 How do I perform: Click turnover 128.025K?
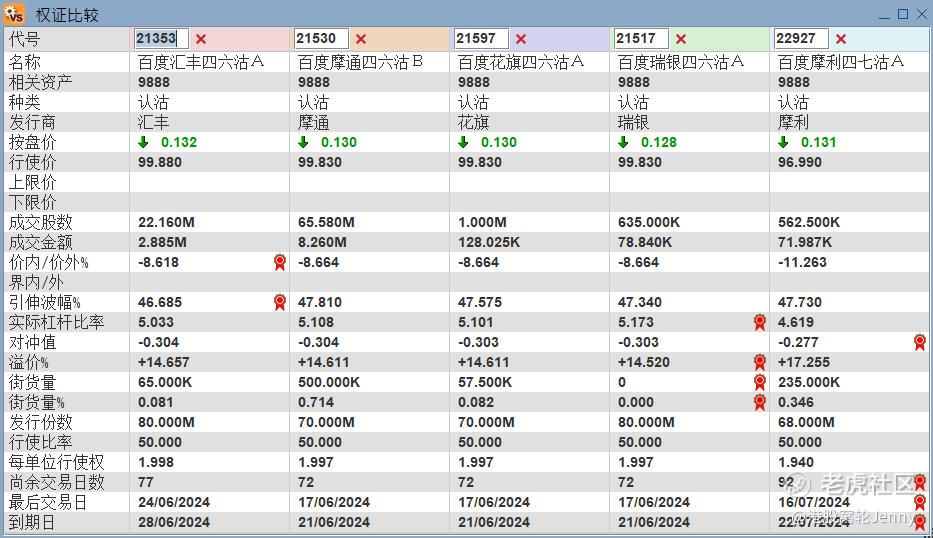[x=489, y=242]
